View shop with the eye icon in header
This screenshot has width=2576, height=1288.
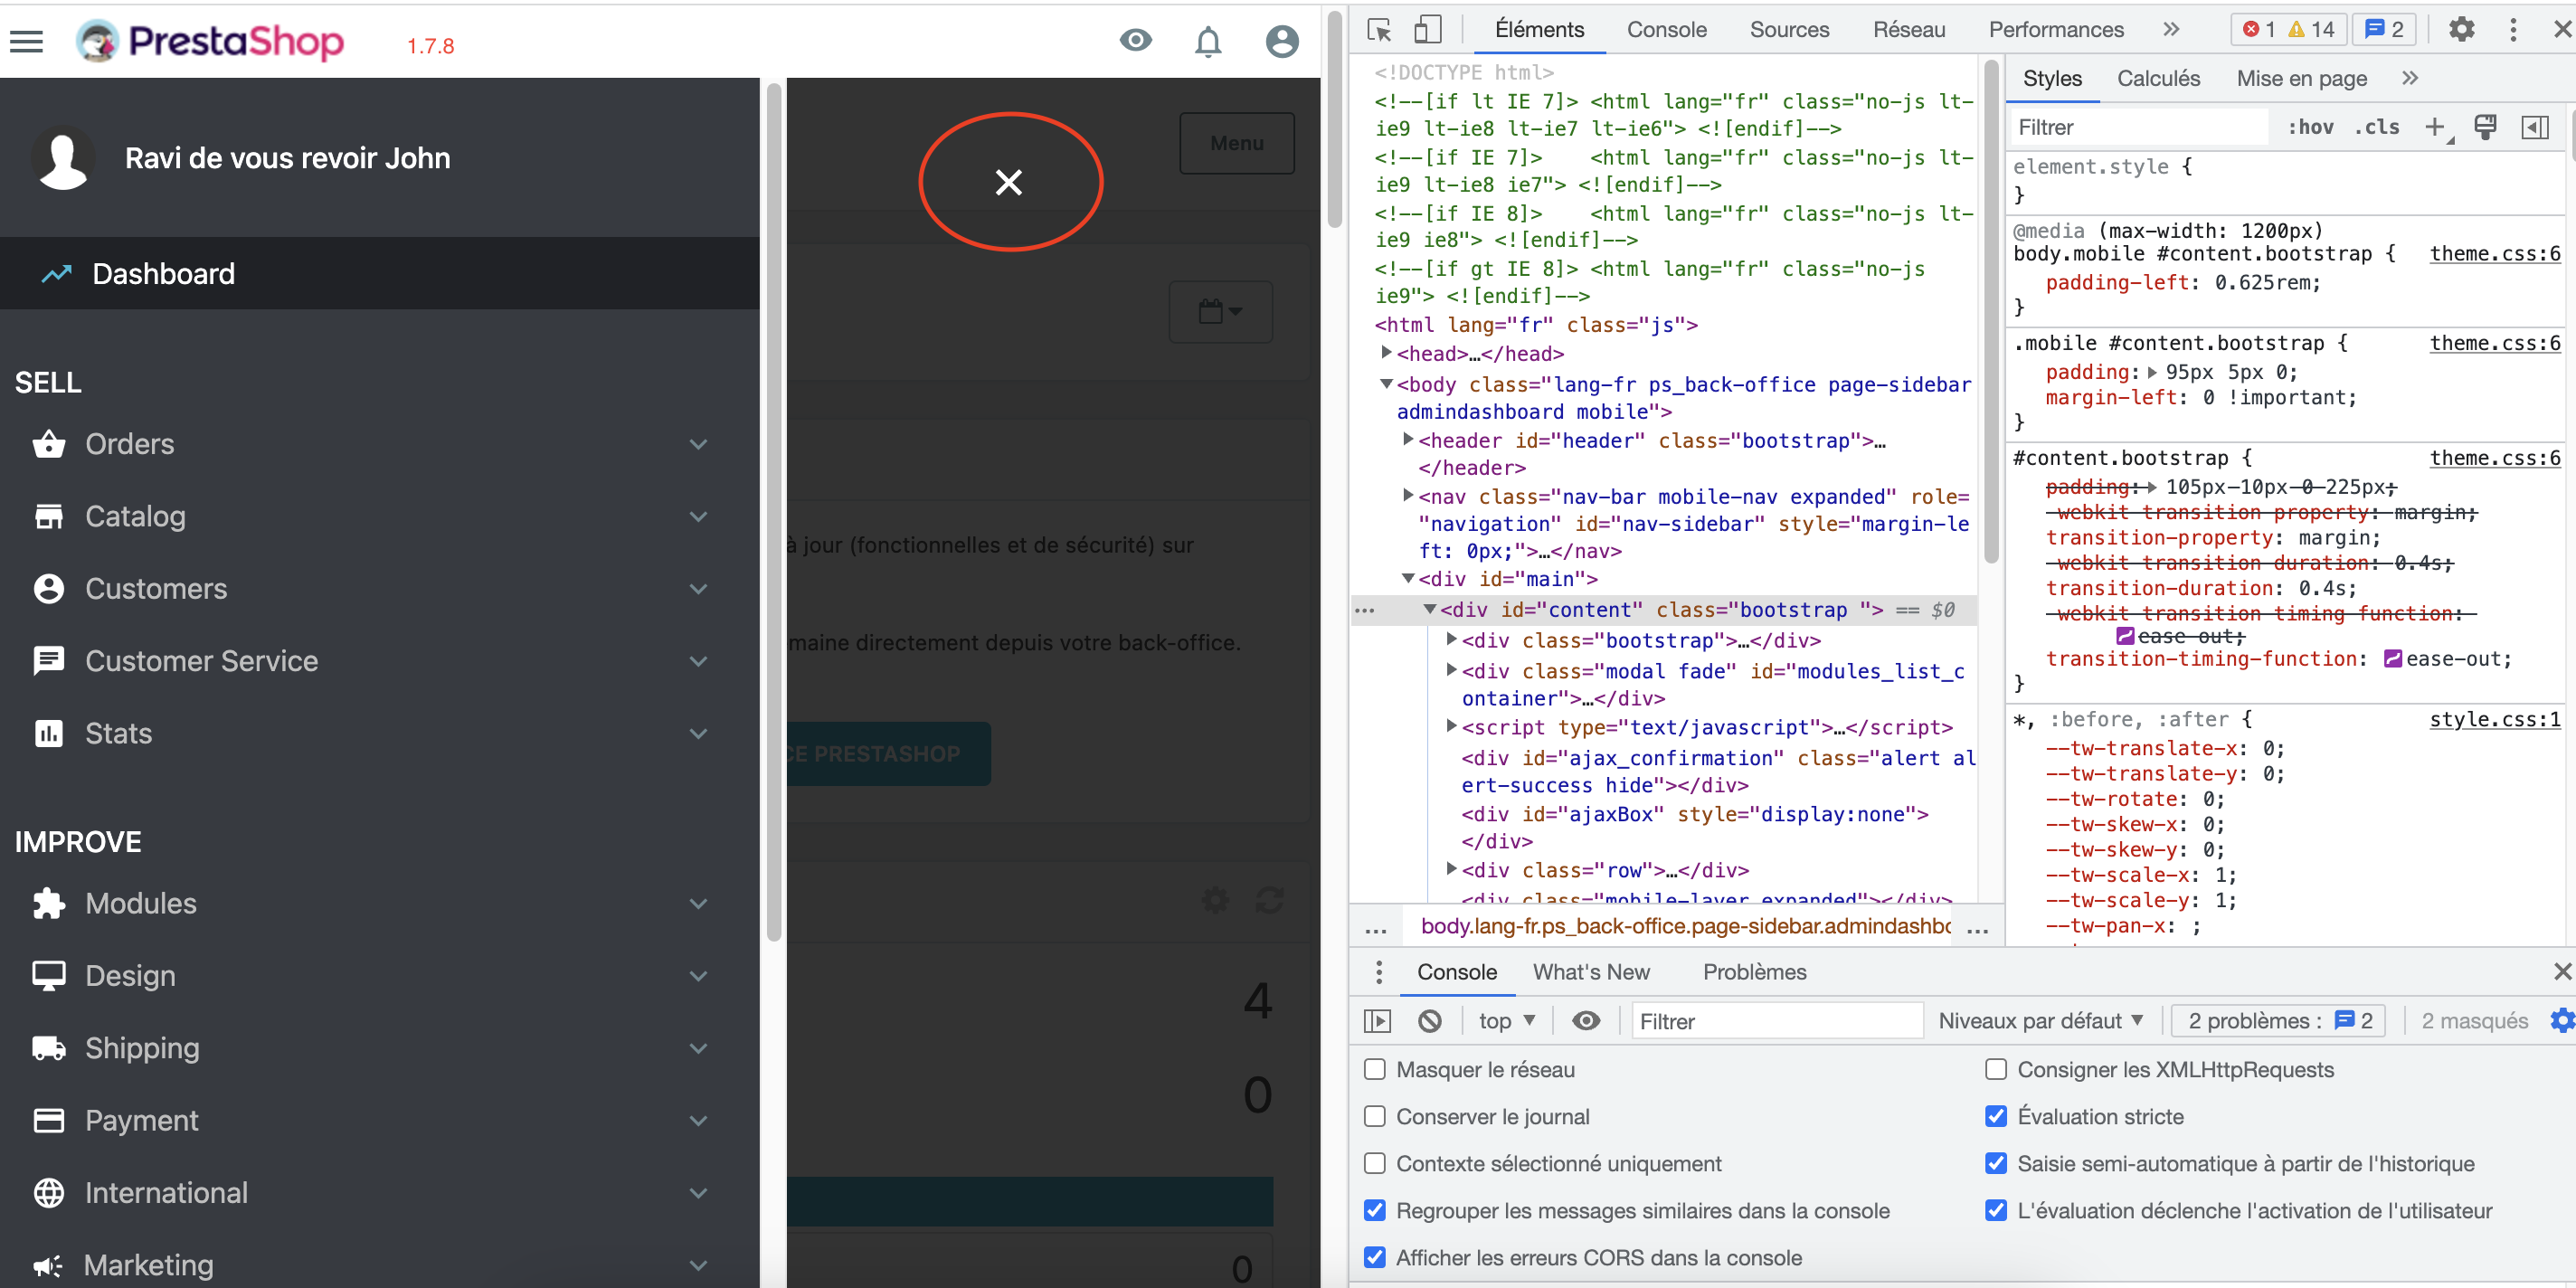coord(1136,40)
